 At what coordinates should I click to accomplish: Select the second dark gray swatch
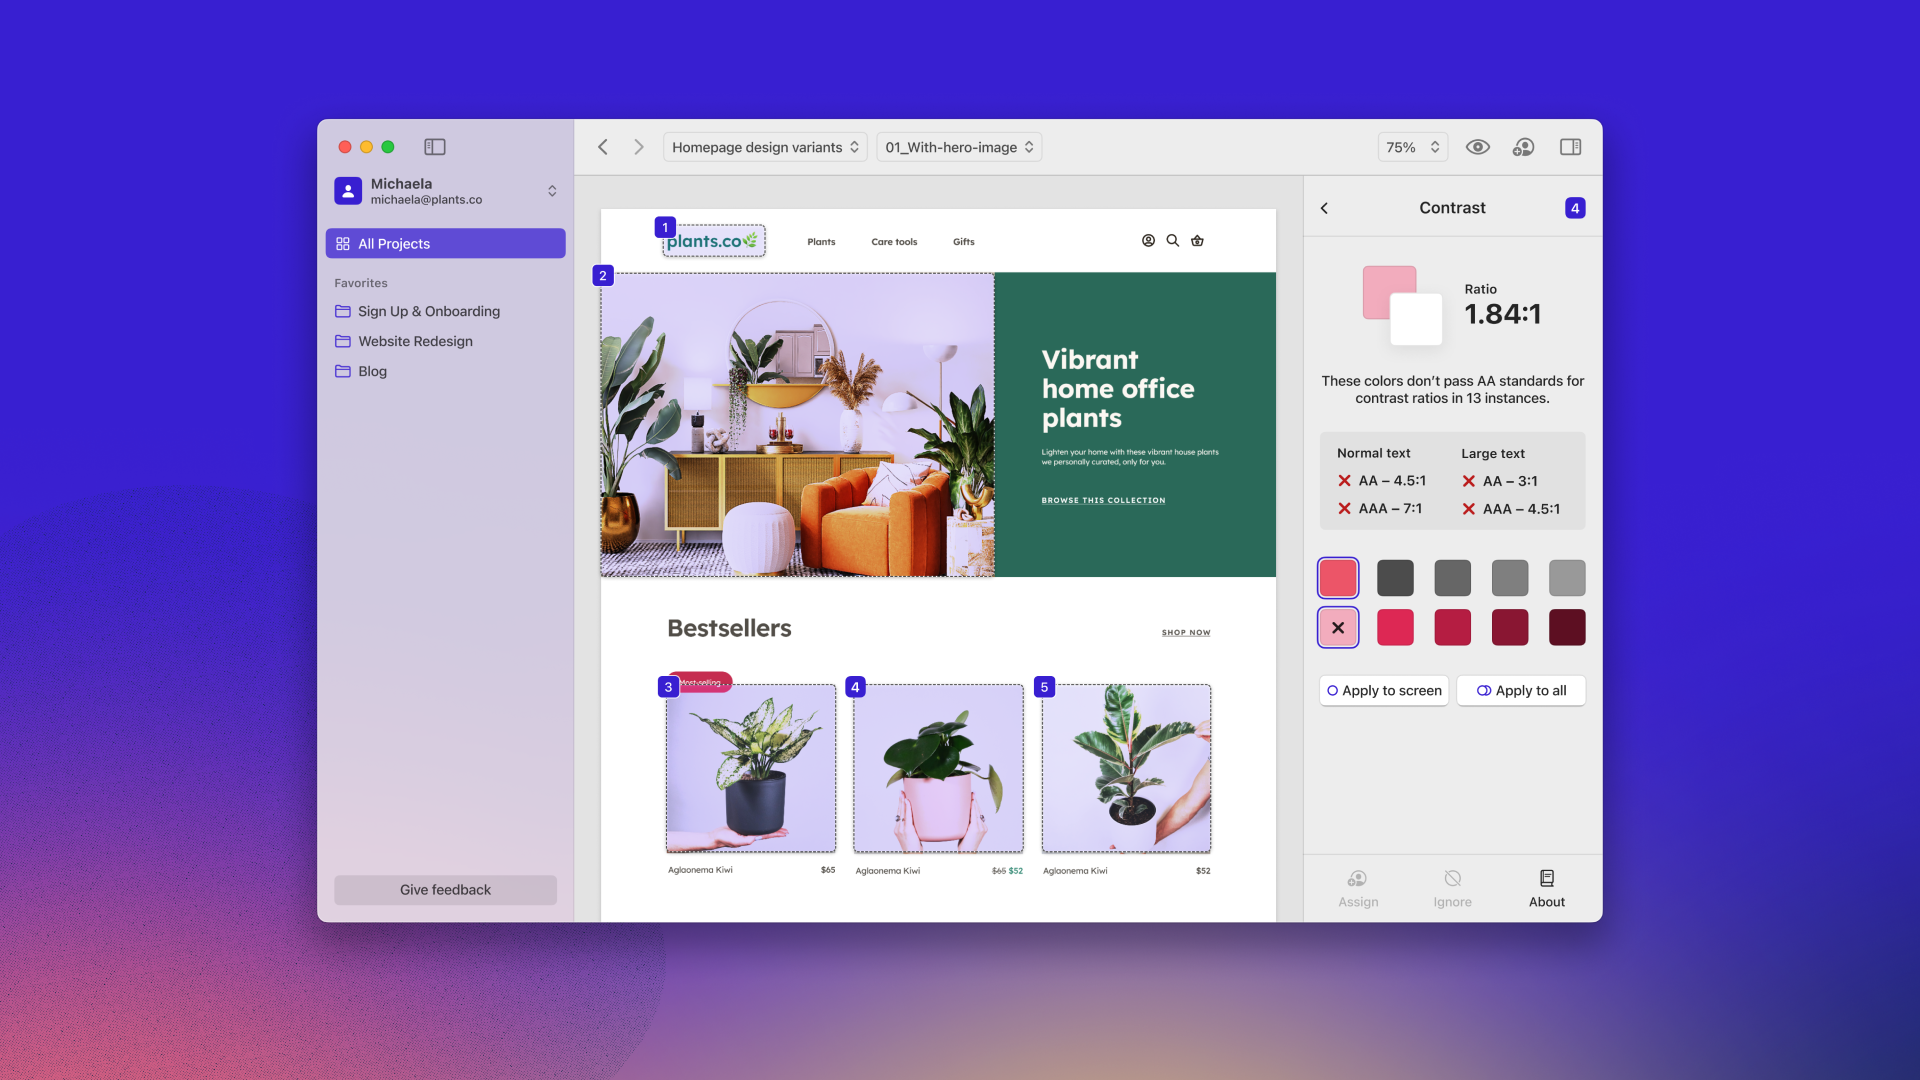click(1452, 578)
